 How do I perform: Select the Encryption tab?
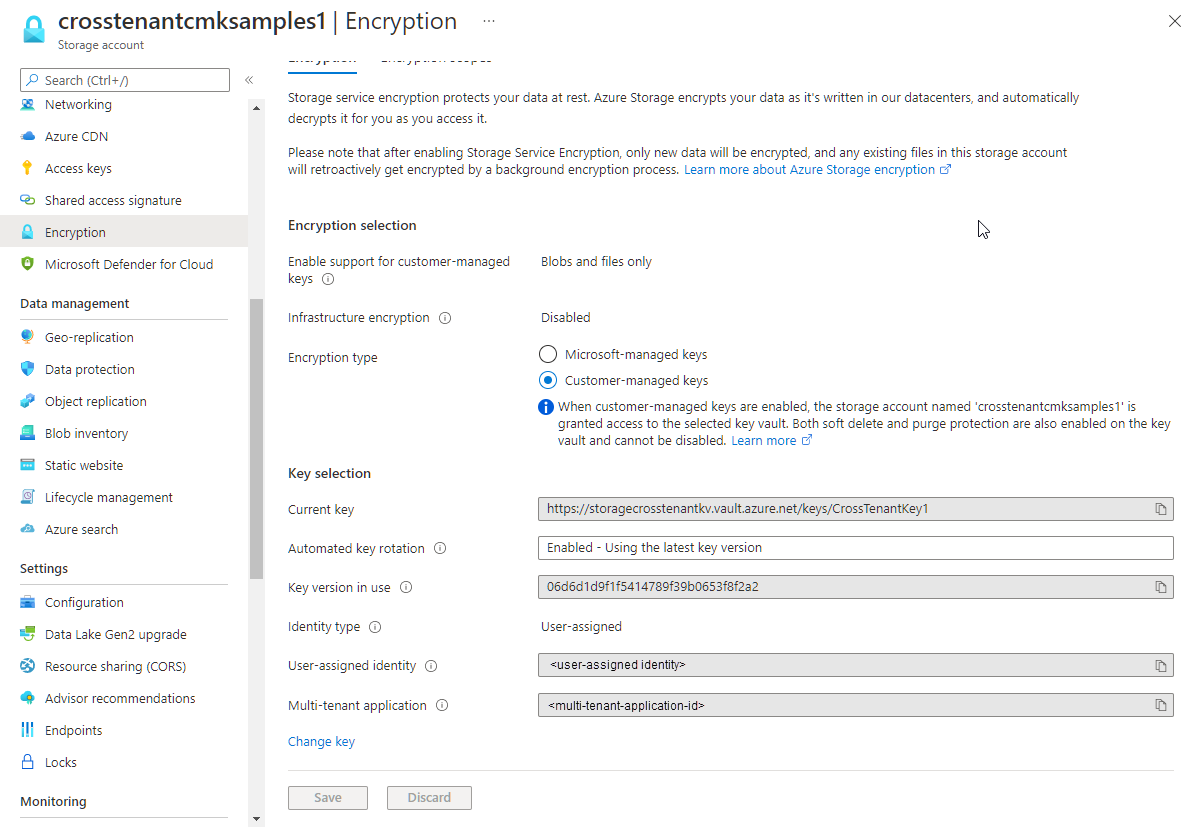click(x=322, y=58)
